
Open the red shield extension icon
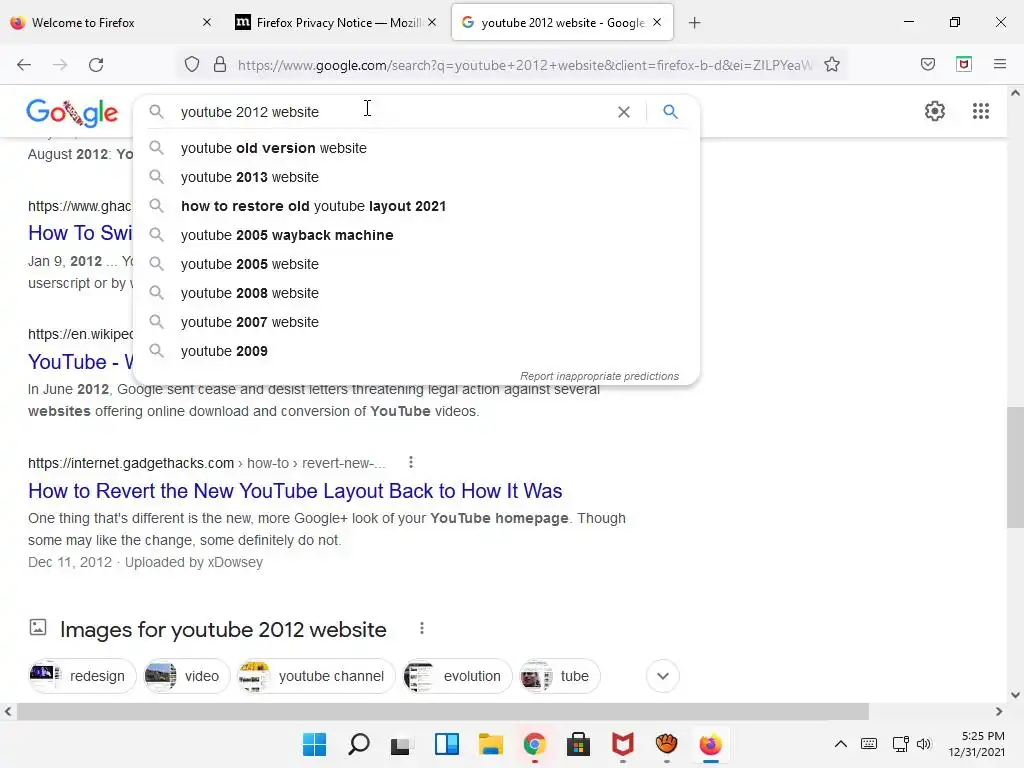click(964, 64)
